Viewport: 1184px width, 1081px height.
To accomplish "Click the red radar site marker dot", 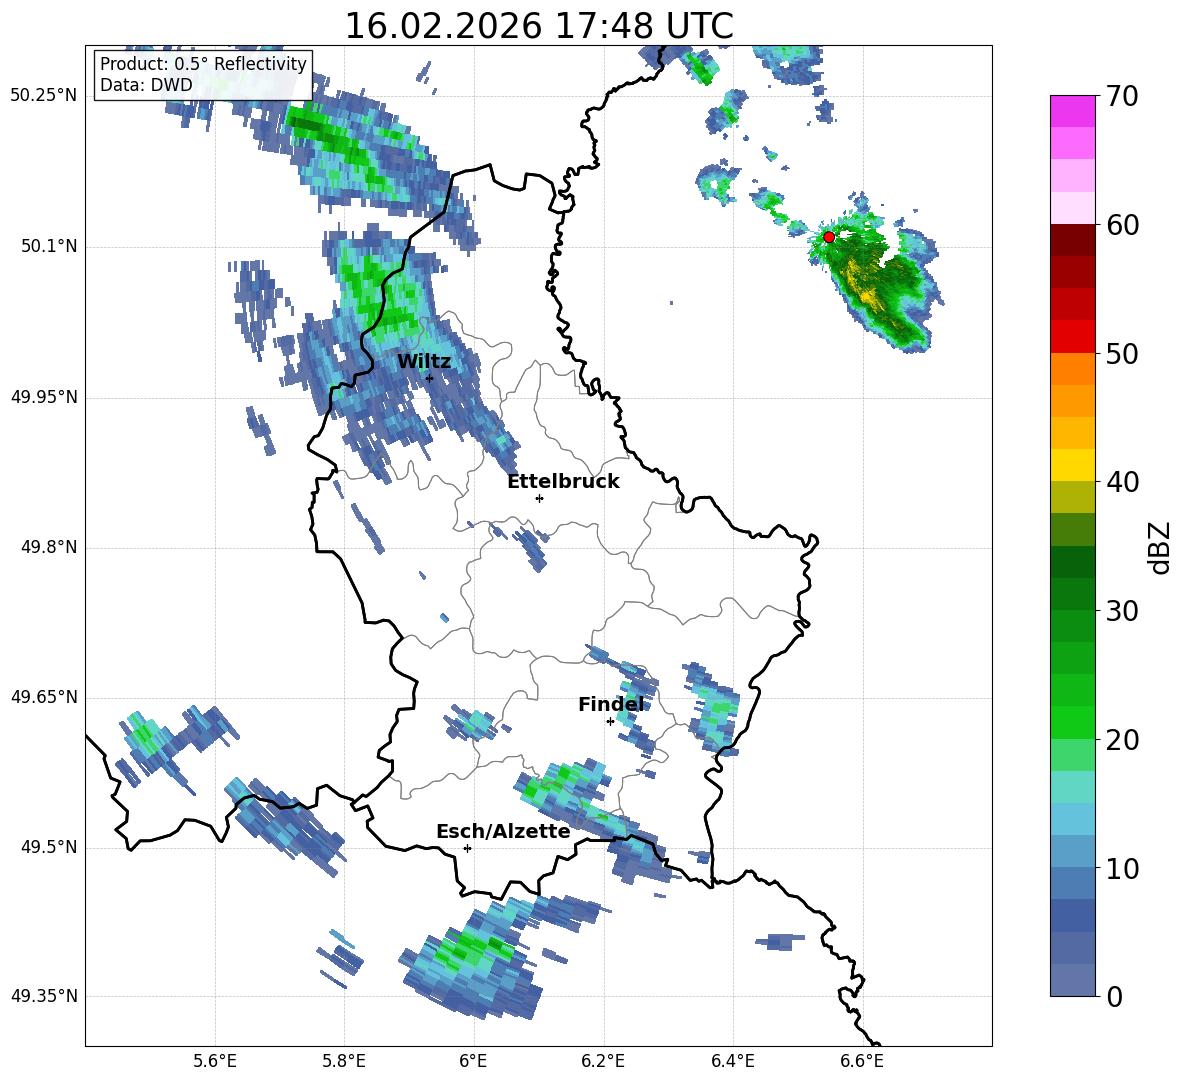I will point(828,237).
